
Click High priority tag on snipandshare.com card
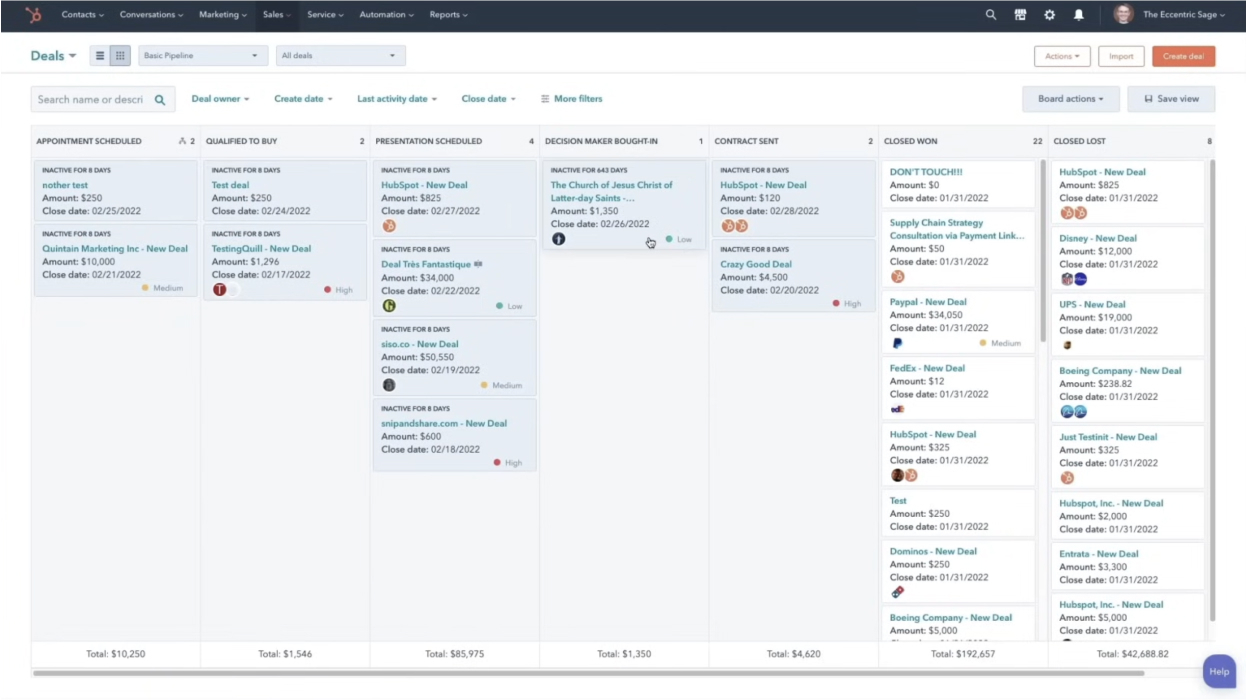point(508,463)
